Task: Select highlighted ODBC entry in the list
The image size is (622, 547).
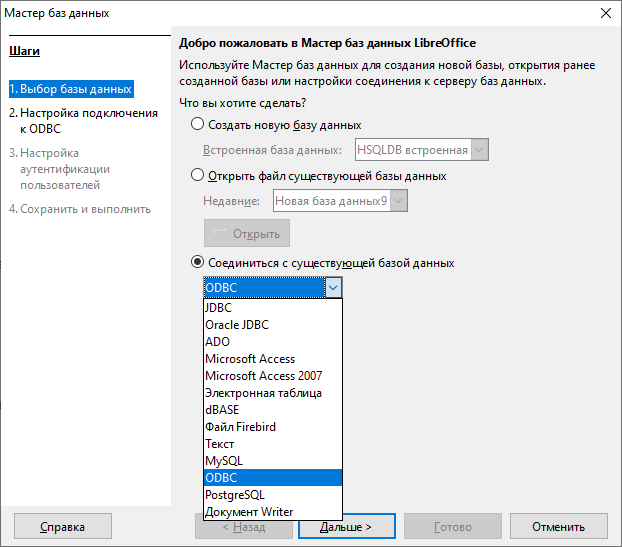Action: (273, 478)
